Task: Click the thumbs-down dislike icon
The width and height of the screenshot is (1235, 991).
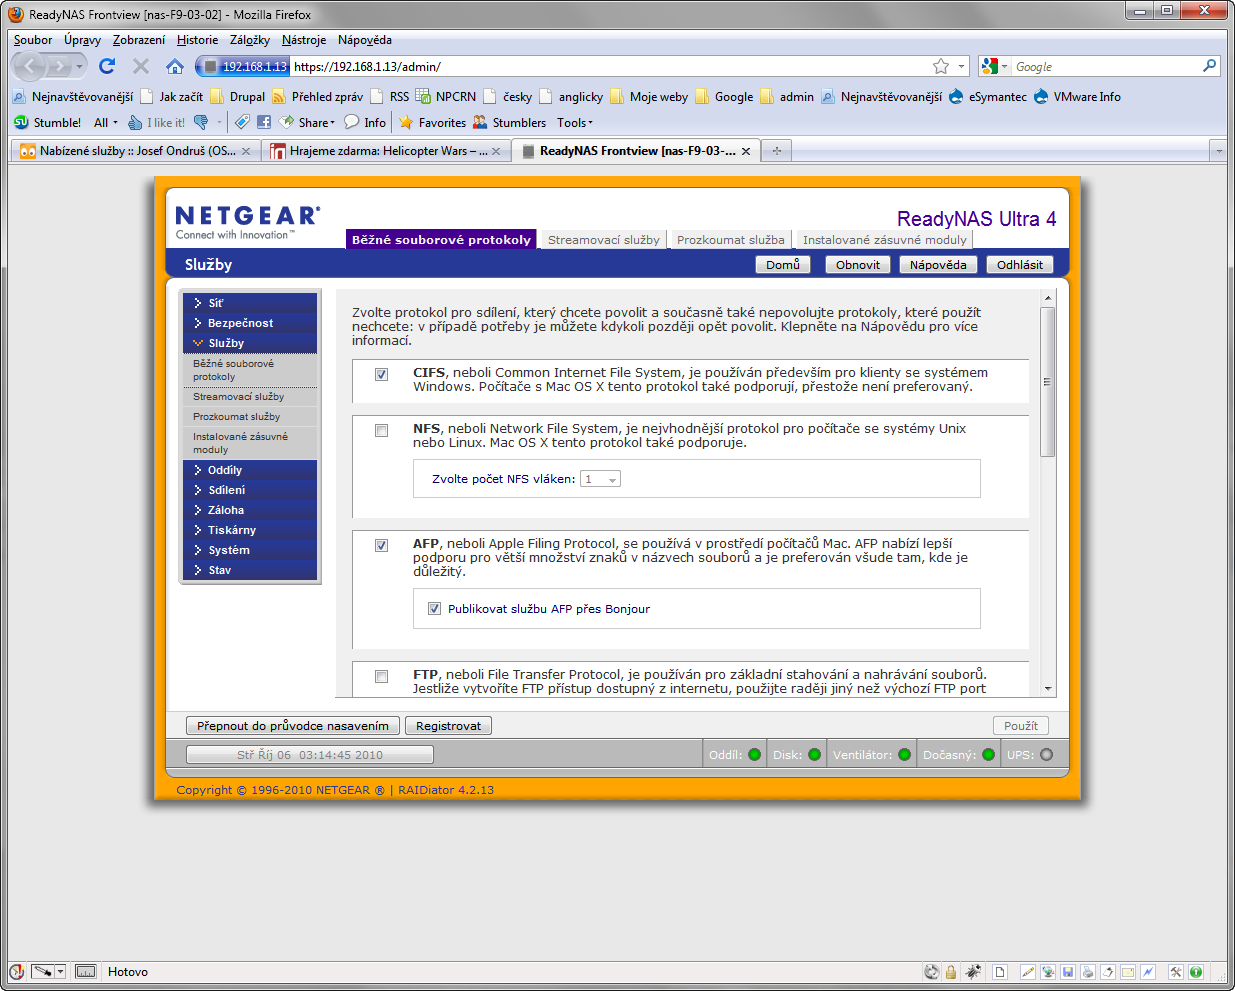Action: pos(201,122)
